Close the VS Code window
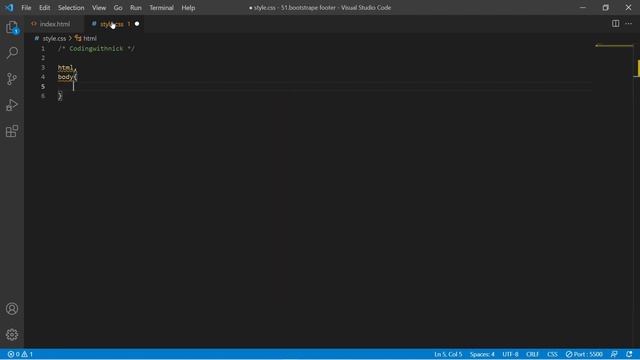The image size is (640, 360). pos(629,8)
